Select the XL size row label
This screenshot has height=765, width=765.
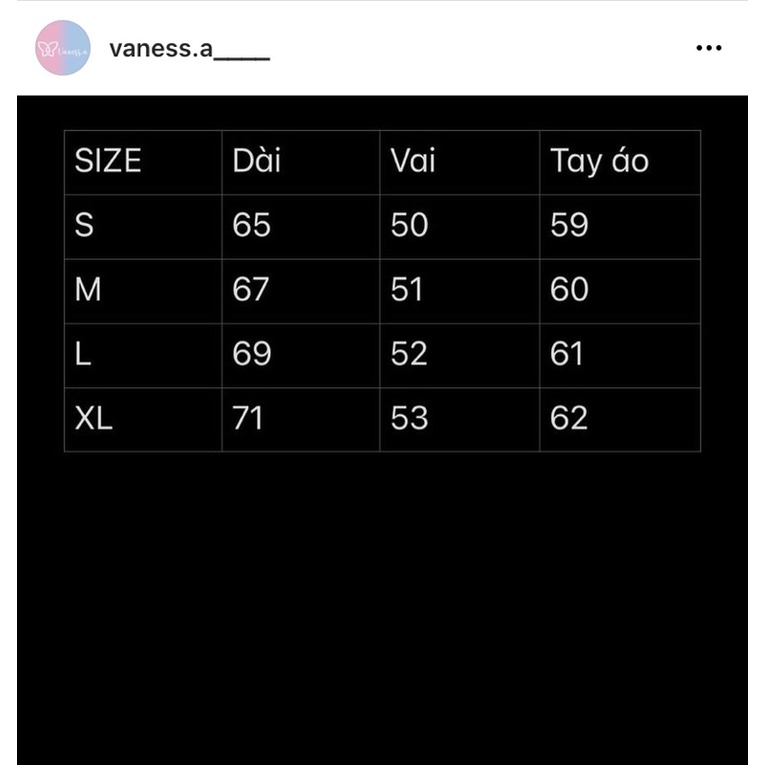pyautogui.click(x=143, y=420)
